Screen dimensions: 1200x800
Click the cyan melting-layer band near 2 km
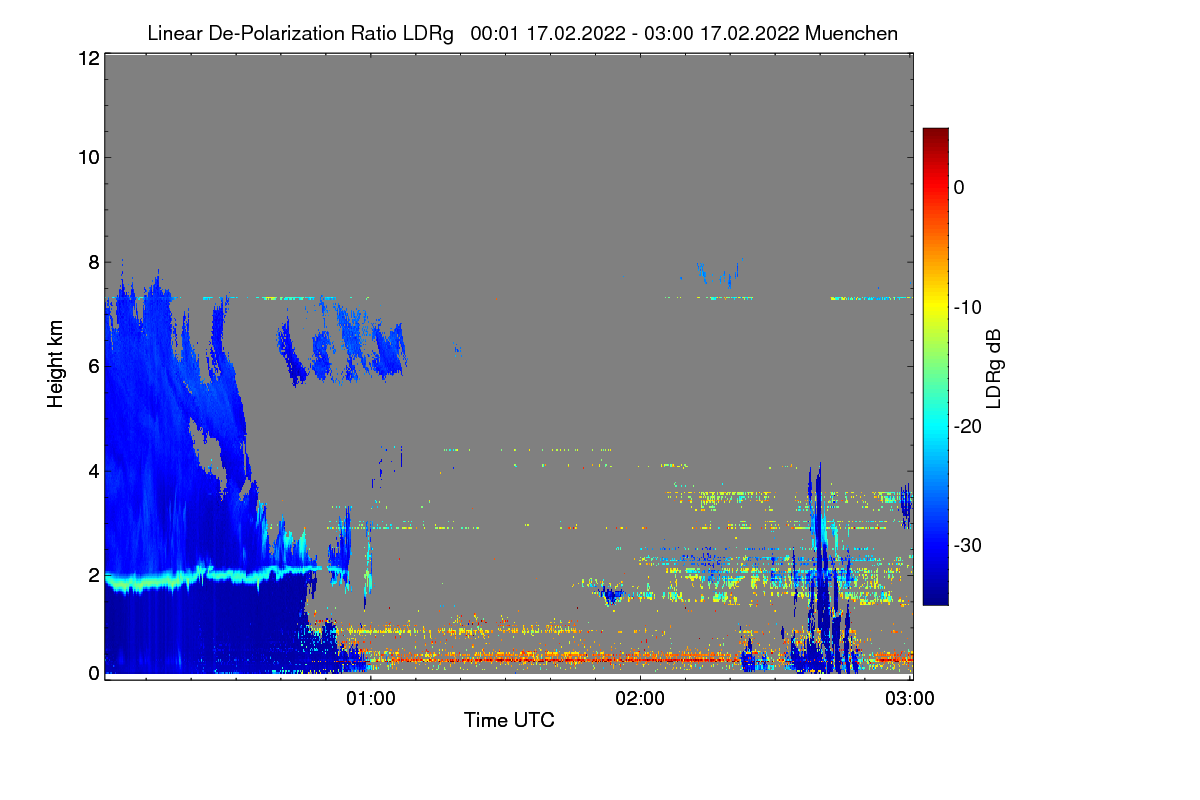(x=215, y=576)
